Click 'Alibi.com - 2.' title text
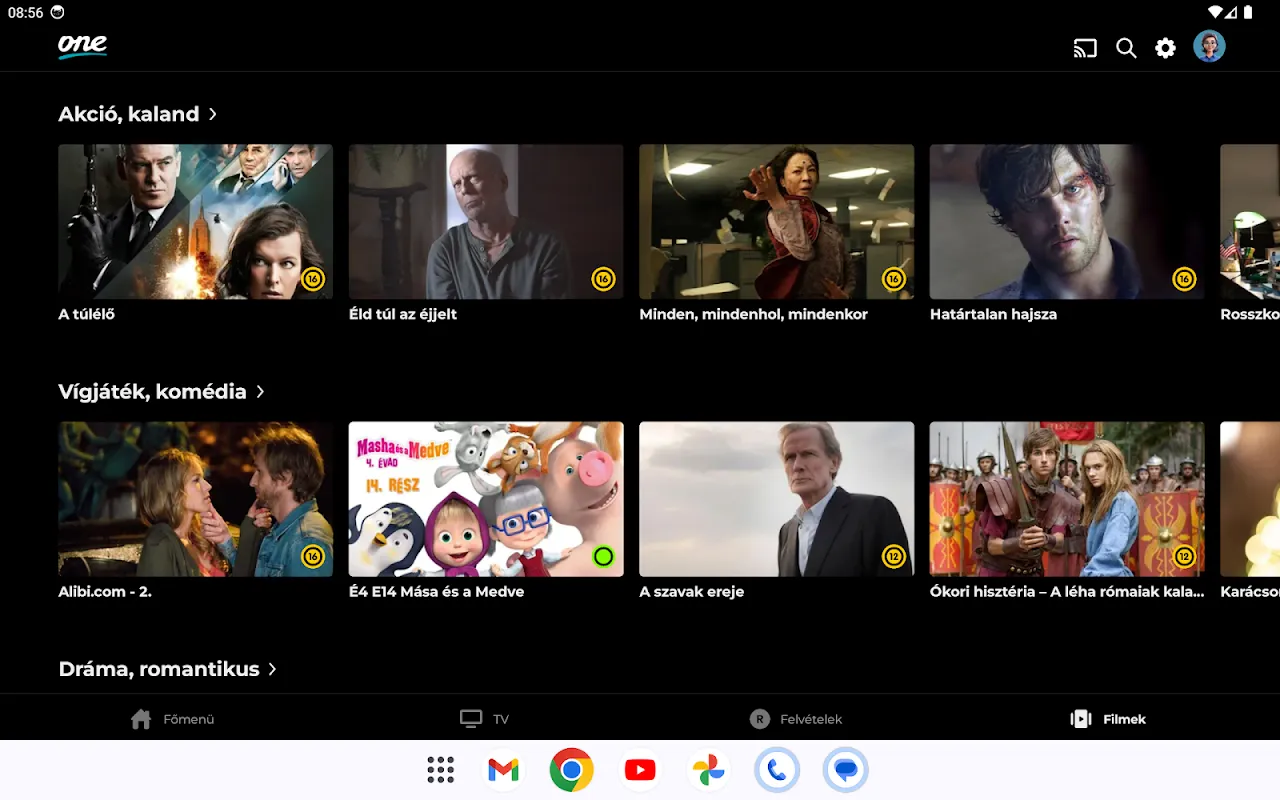This screenshot has width=1280, height=800. pos(105,591)
